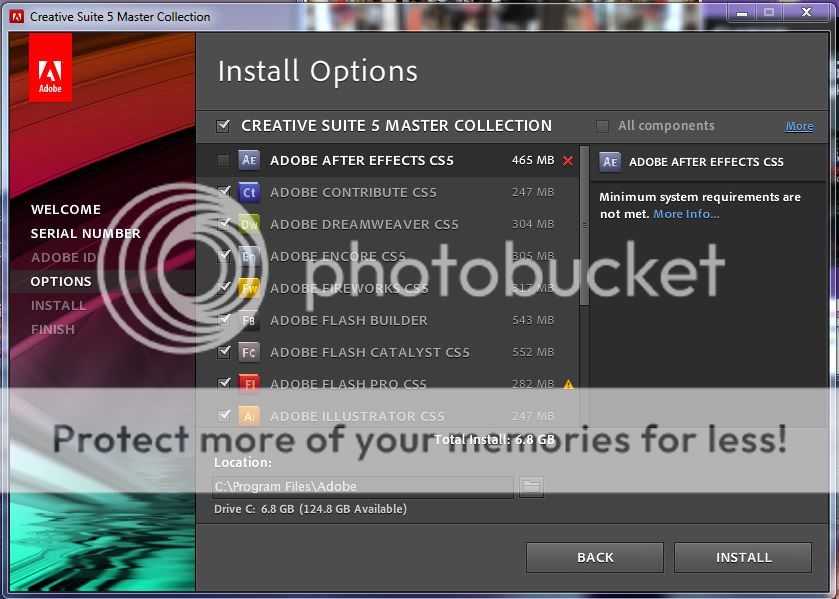
Task: Click the After Effects Ae icon in list
Action: [x=249, y=160]
